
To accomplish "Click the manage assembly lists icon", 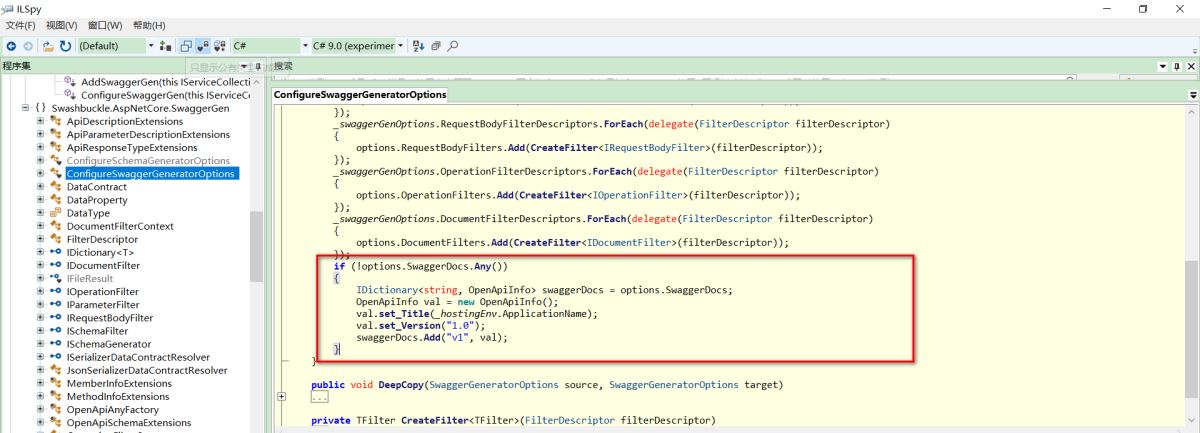I will (166, 46).
